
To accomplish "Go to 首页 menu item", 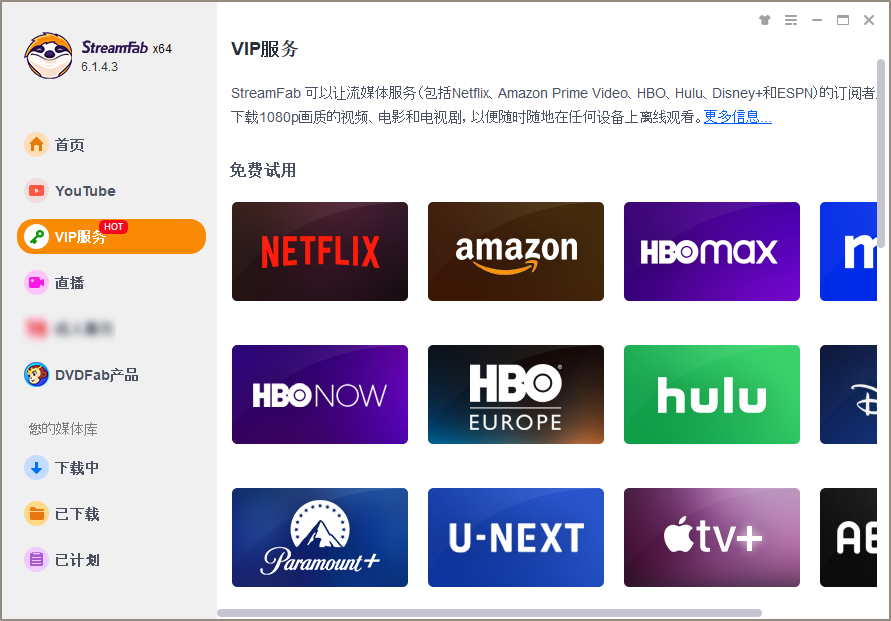I will point(69,145).
